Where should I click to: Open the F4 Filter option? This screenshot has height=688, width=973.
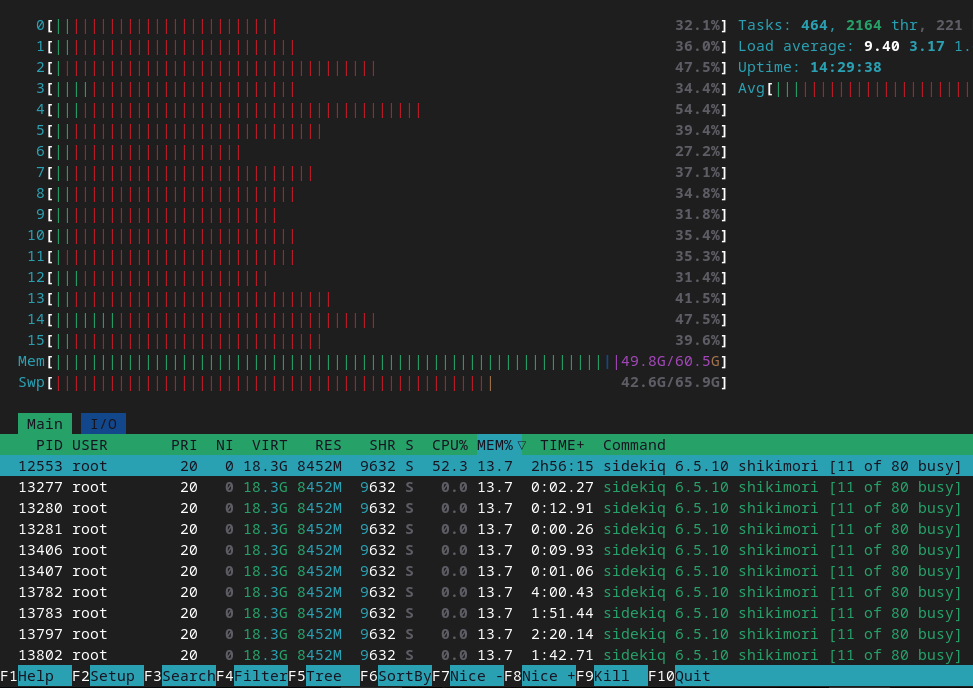[259, 676]
